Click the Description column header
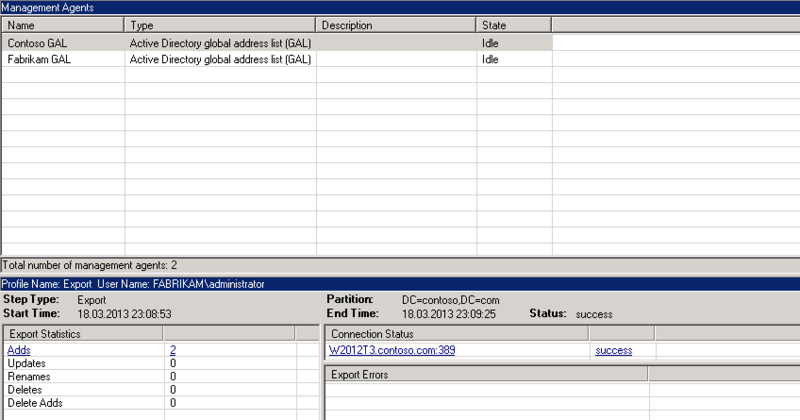The height and width of the screenshot is (420, 800). click(x=396, y=25)
